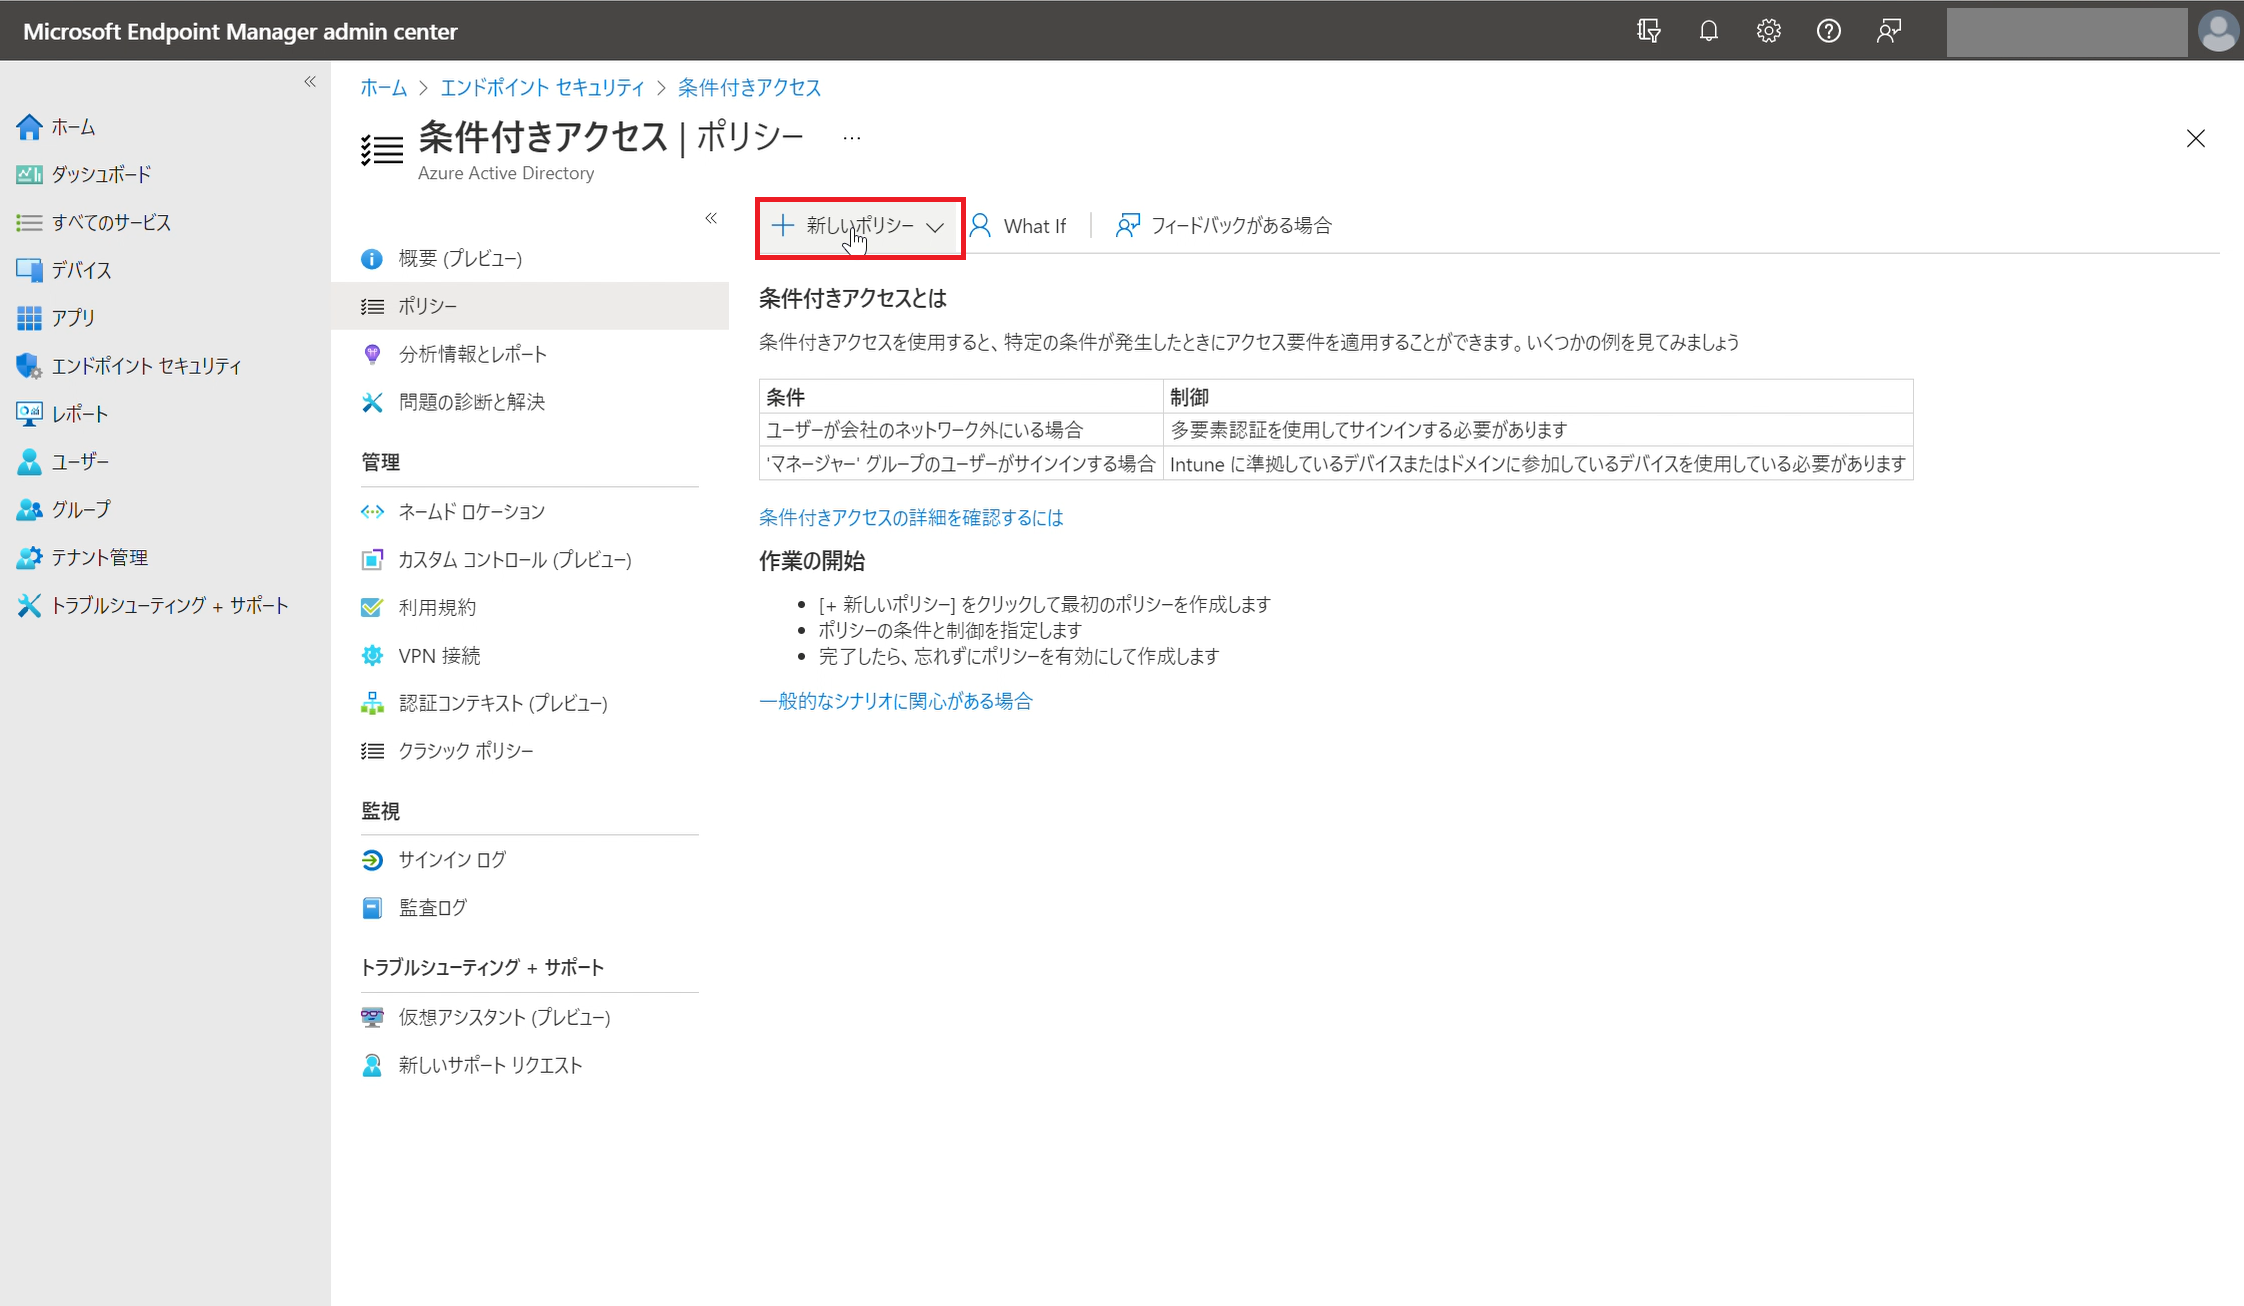
Task: Go to 条件付きアクセス breadcrumb
Action: (750, 88)
